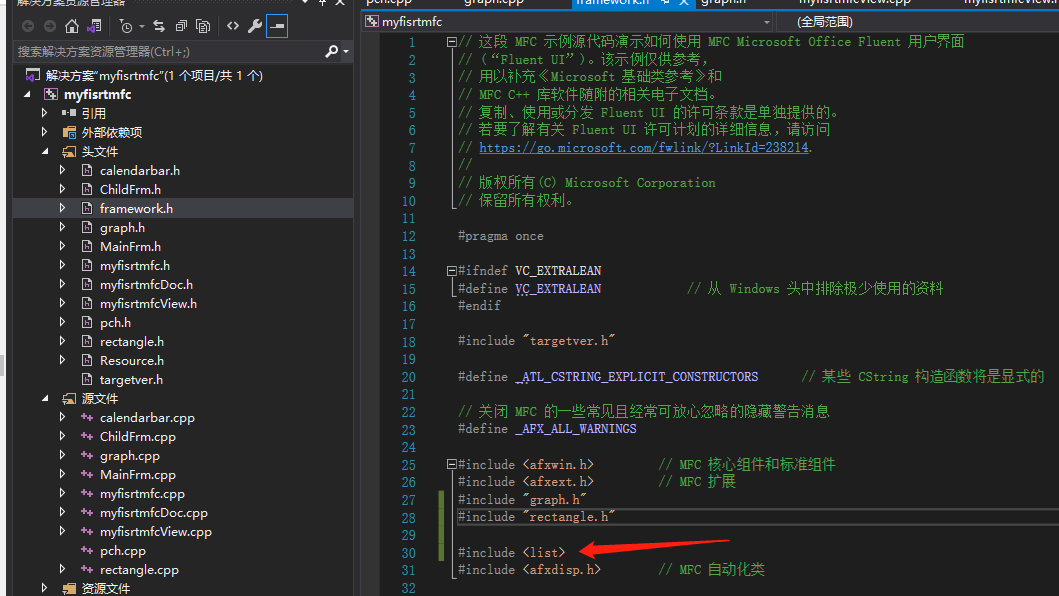Go to Home view in Solution Explorer
This screenshot has width=1059, height=596.
pyautogui.click(x=72, y=26)
